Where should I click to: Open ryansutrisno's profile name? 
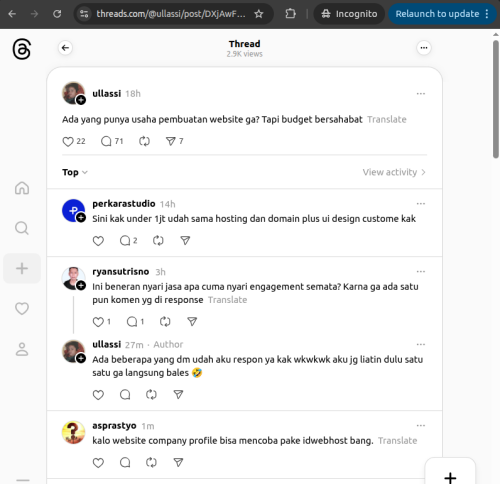(x=121, y=272)
